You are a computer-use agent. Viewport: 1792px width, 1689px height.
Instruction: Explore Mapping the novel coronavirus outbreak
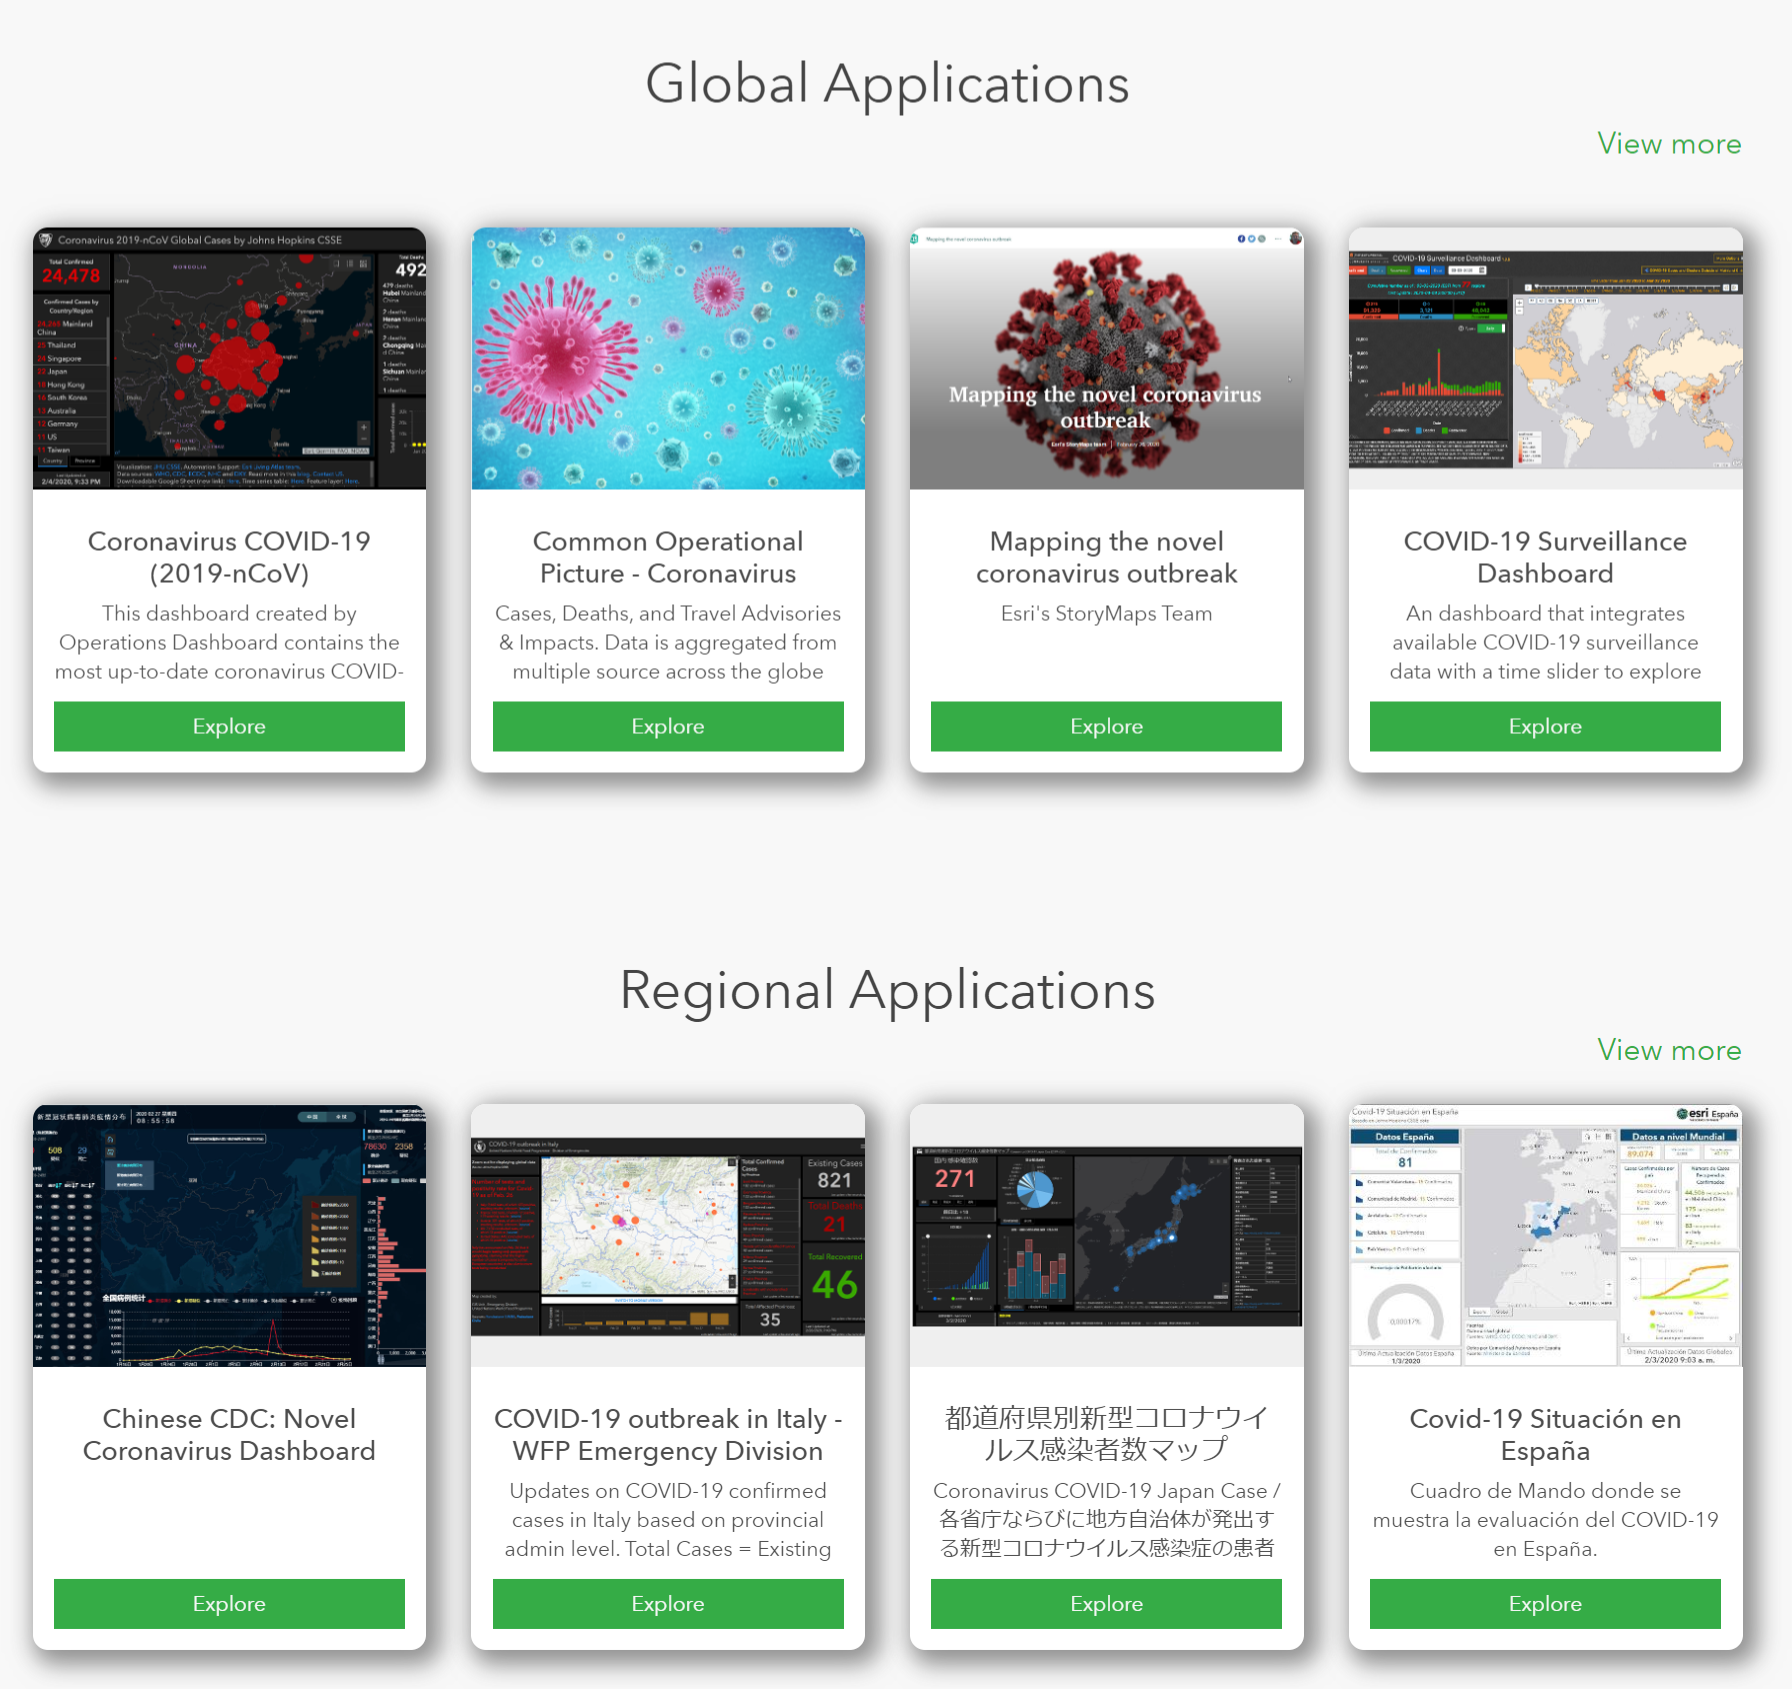(x=1106, y=726)
